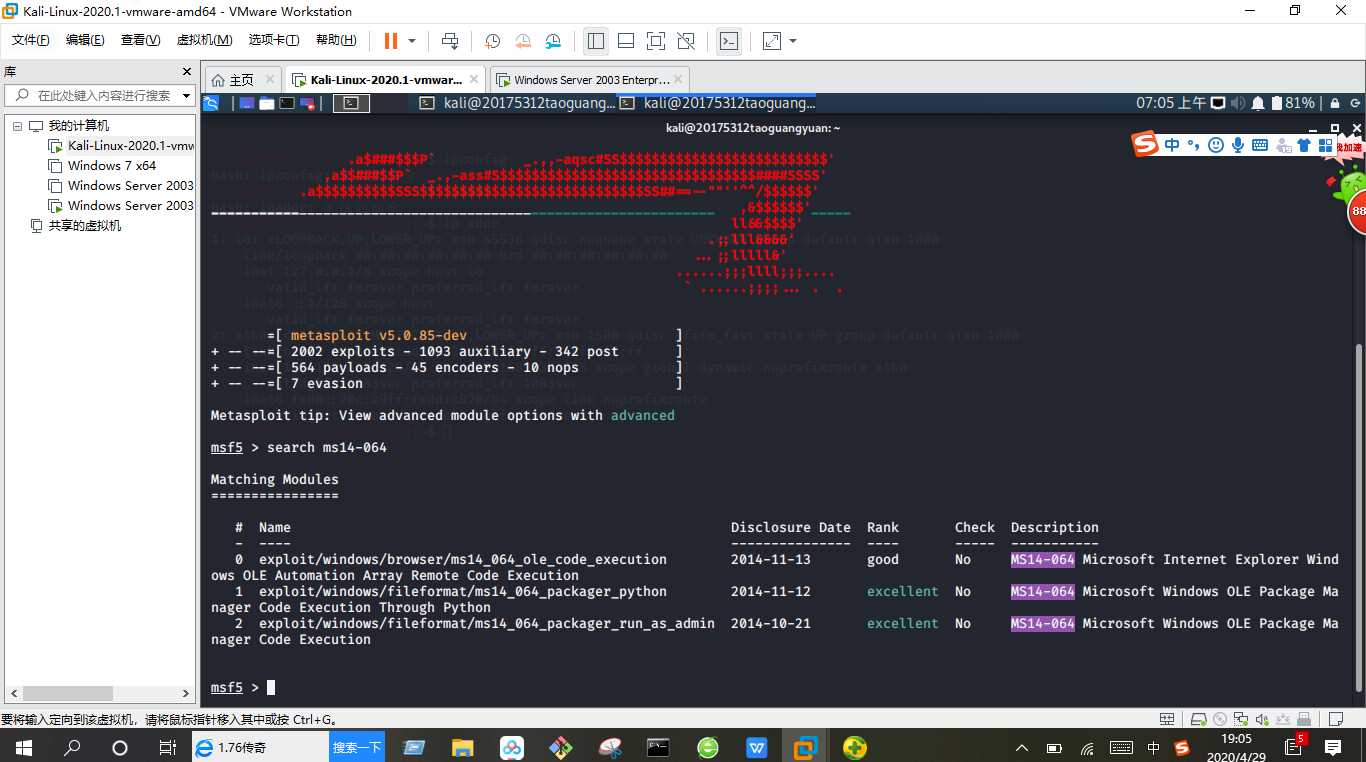
Task: Open the 1.76传奇 browser taskbar item
Action: click(x=260, y=747)
